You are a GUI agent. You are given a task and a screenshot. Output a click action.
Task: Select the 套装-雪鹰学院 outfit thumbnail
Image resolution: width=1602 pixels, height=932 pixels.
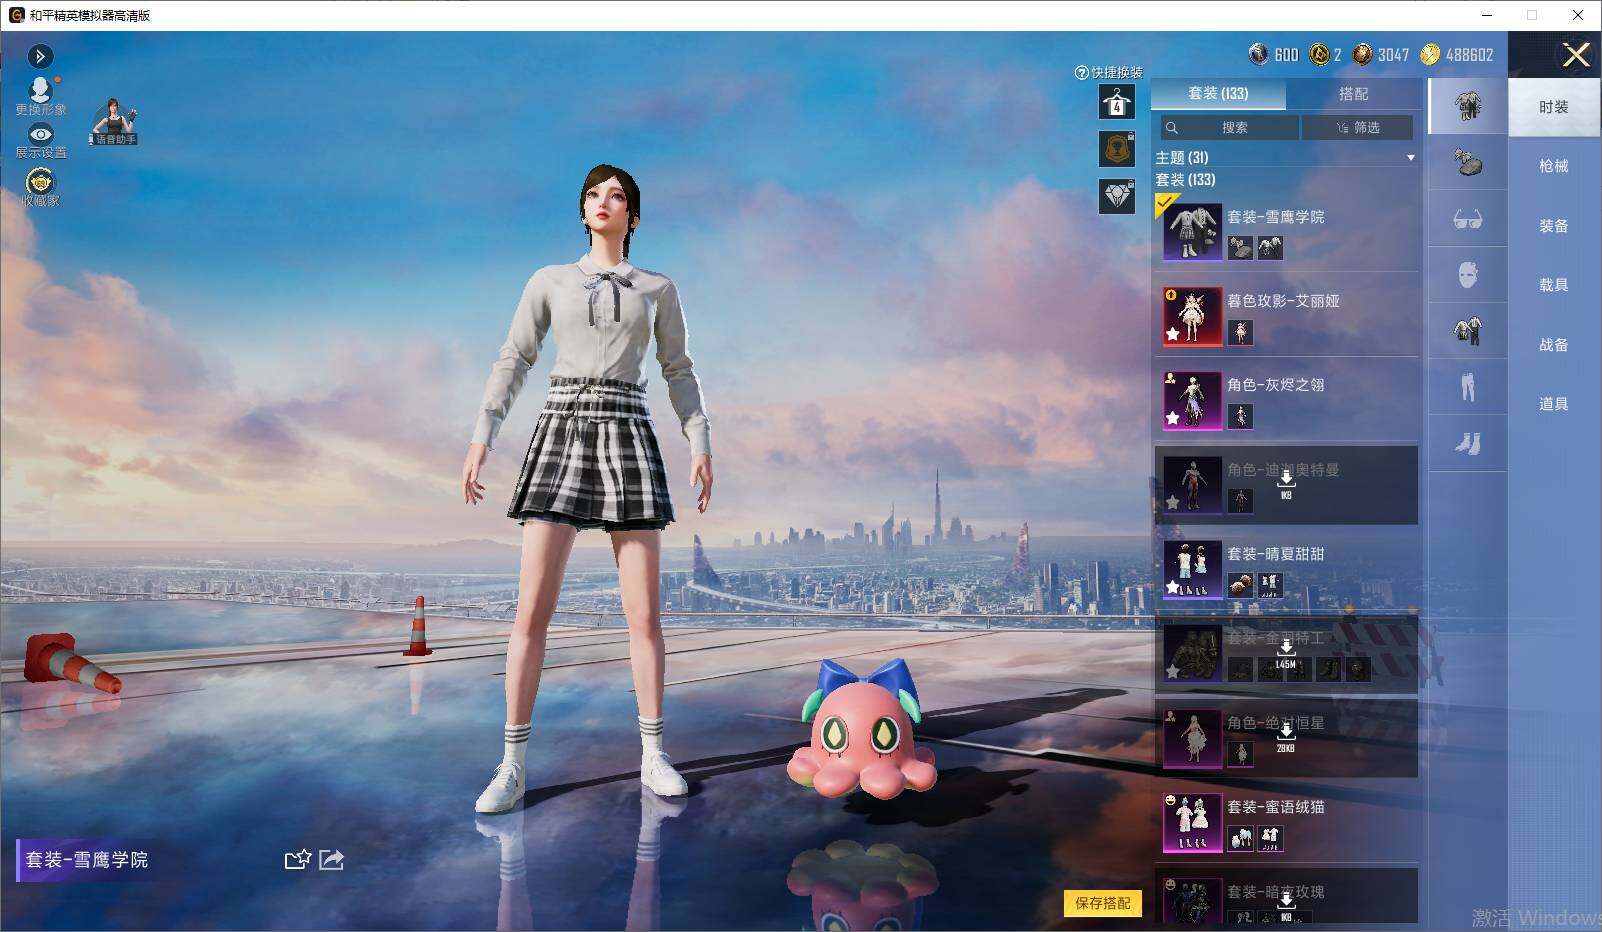tap(1192, 232)
